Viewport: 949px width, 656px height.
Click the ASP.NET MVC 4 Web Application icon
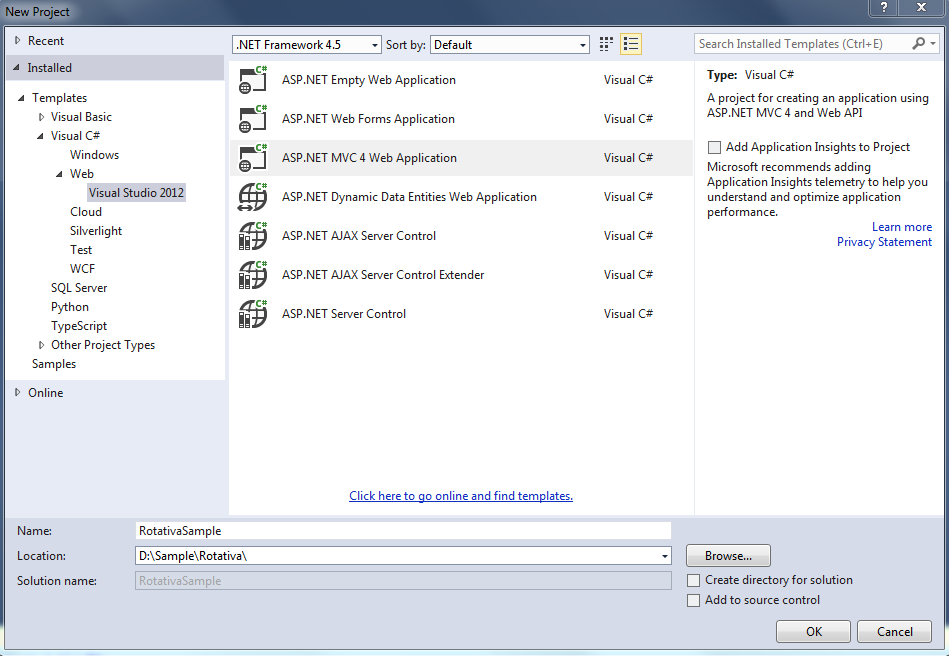click(x=253, y=158)
